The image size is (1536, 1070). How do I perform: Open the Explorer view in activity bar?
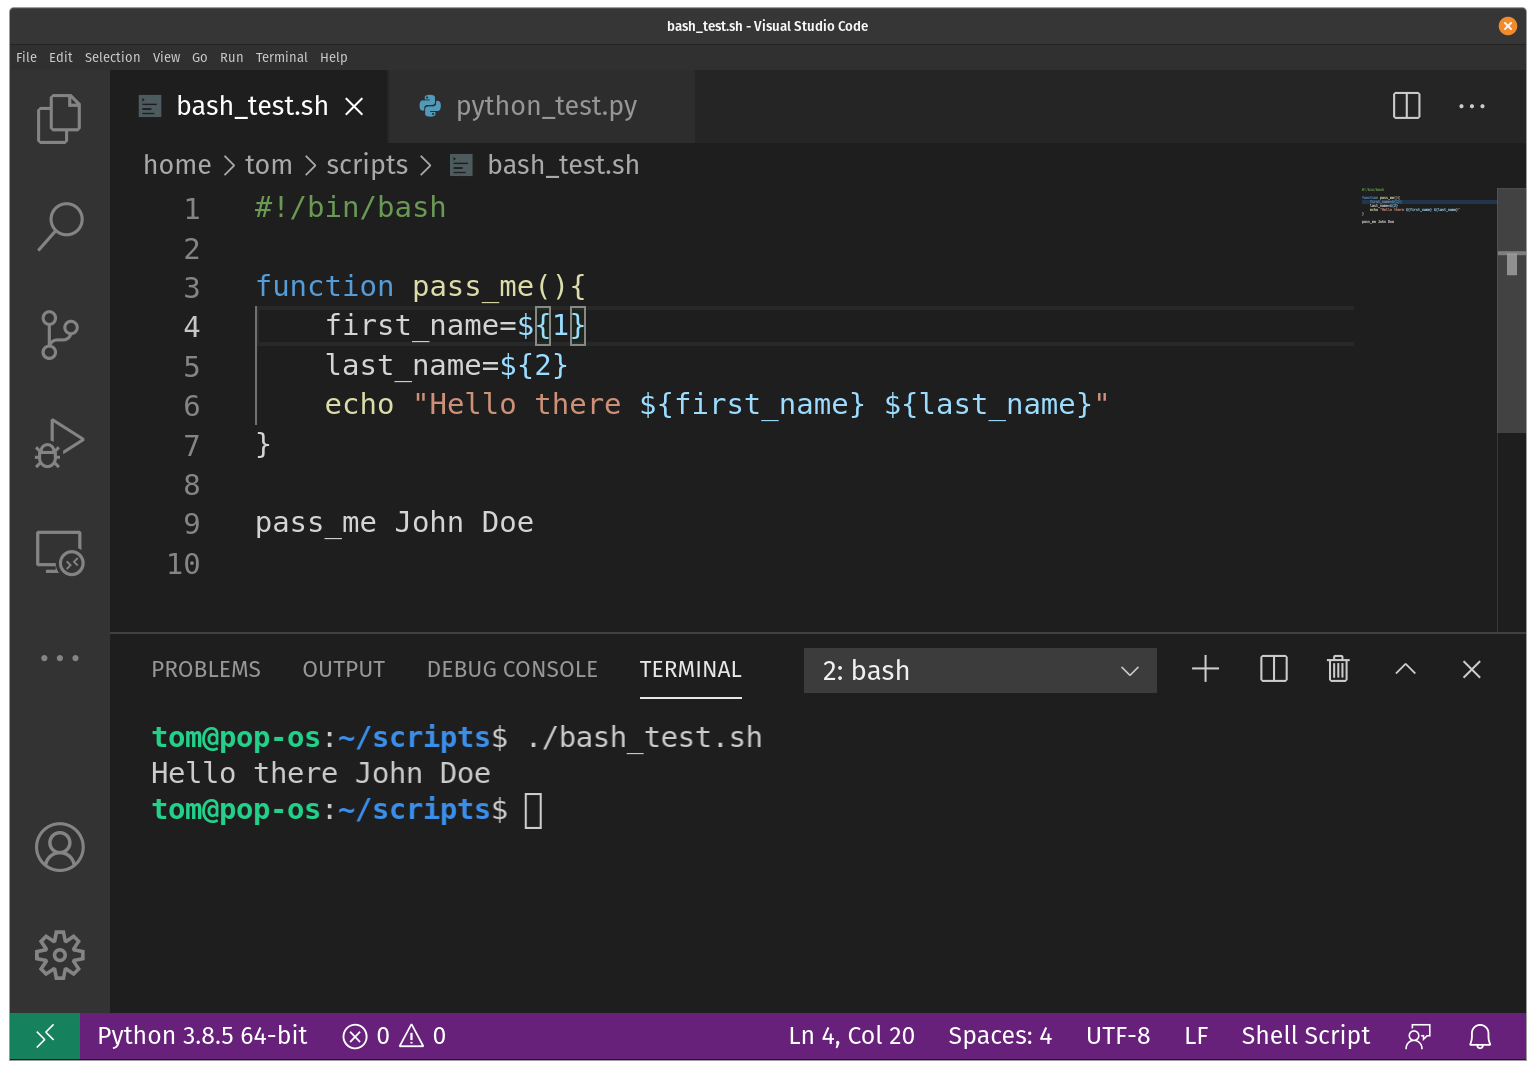click(59, 119)
